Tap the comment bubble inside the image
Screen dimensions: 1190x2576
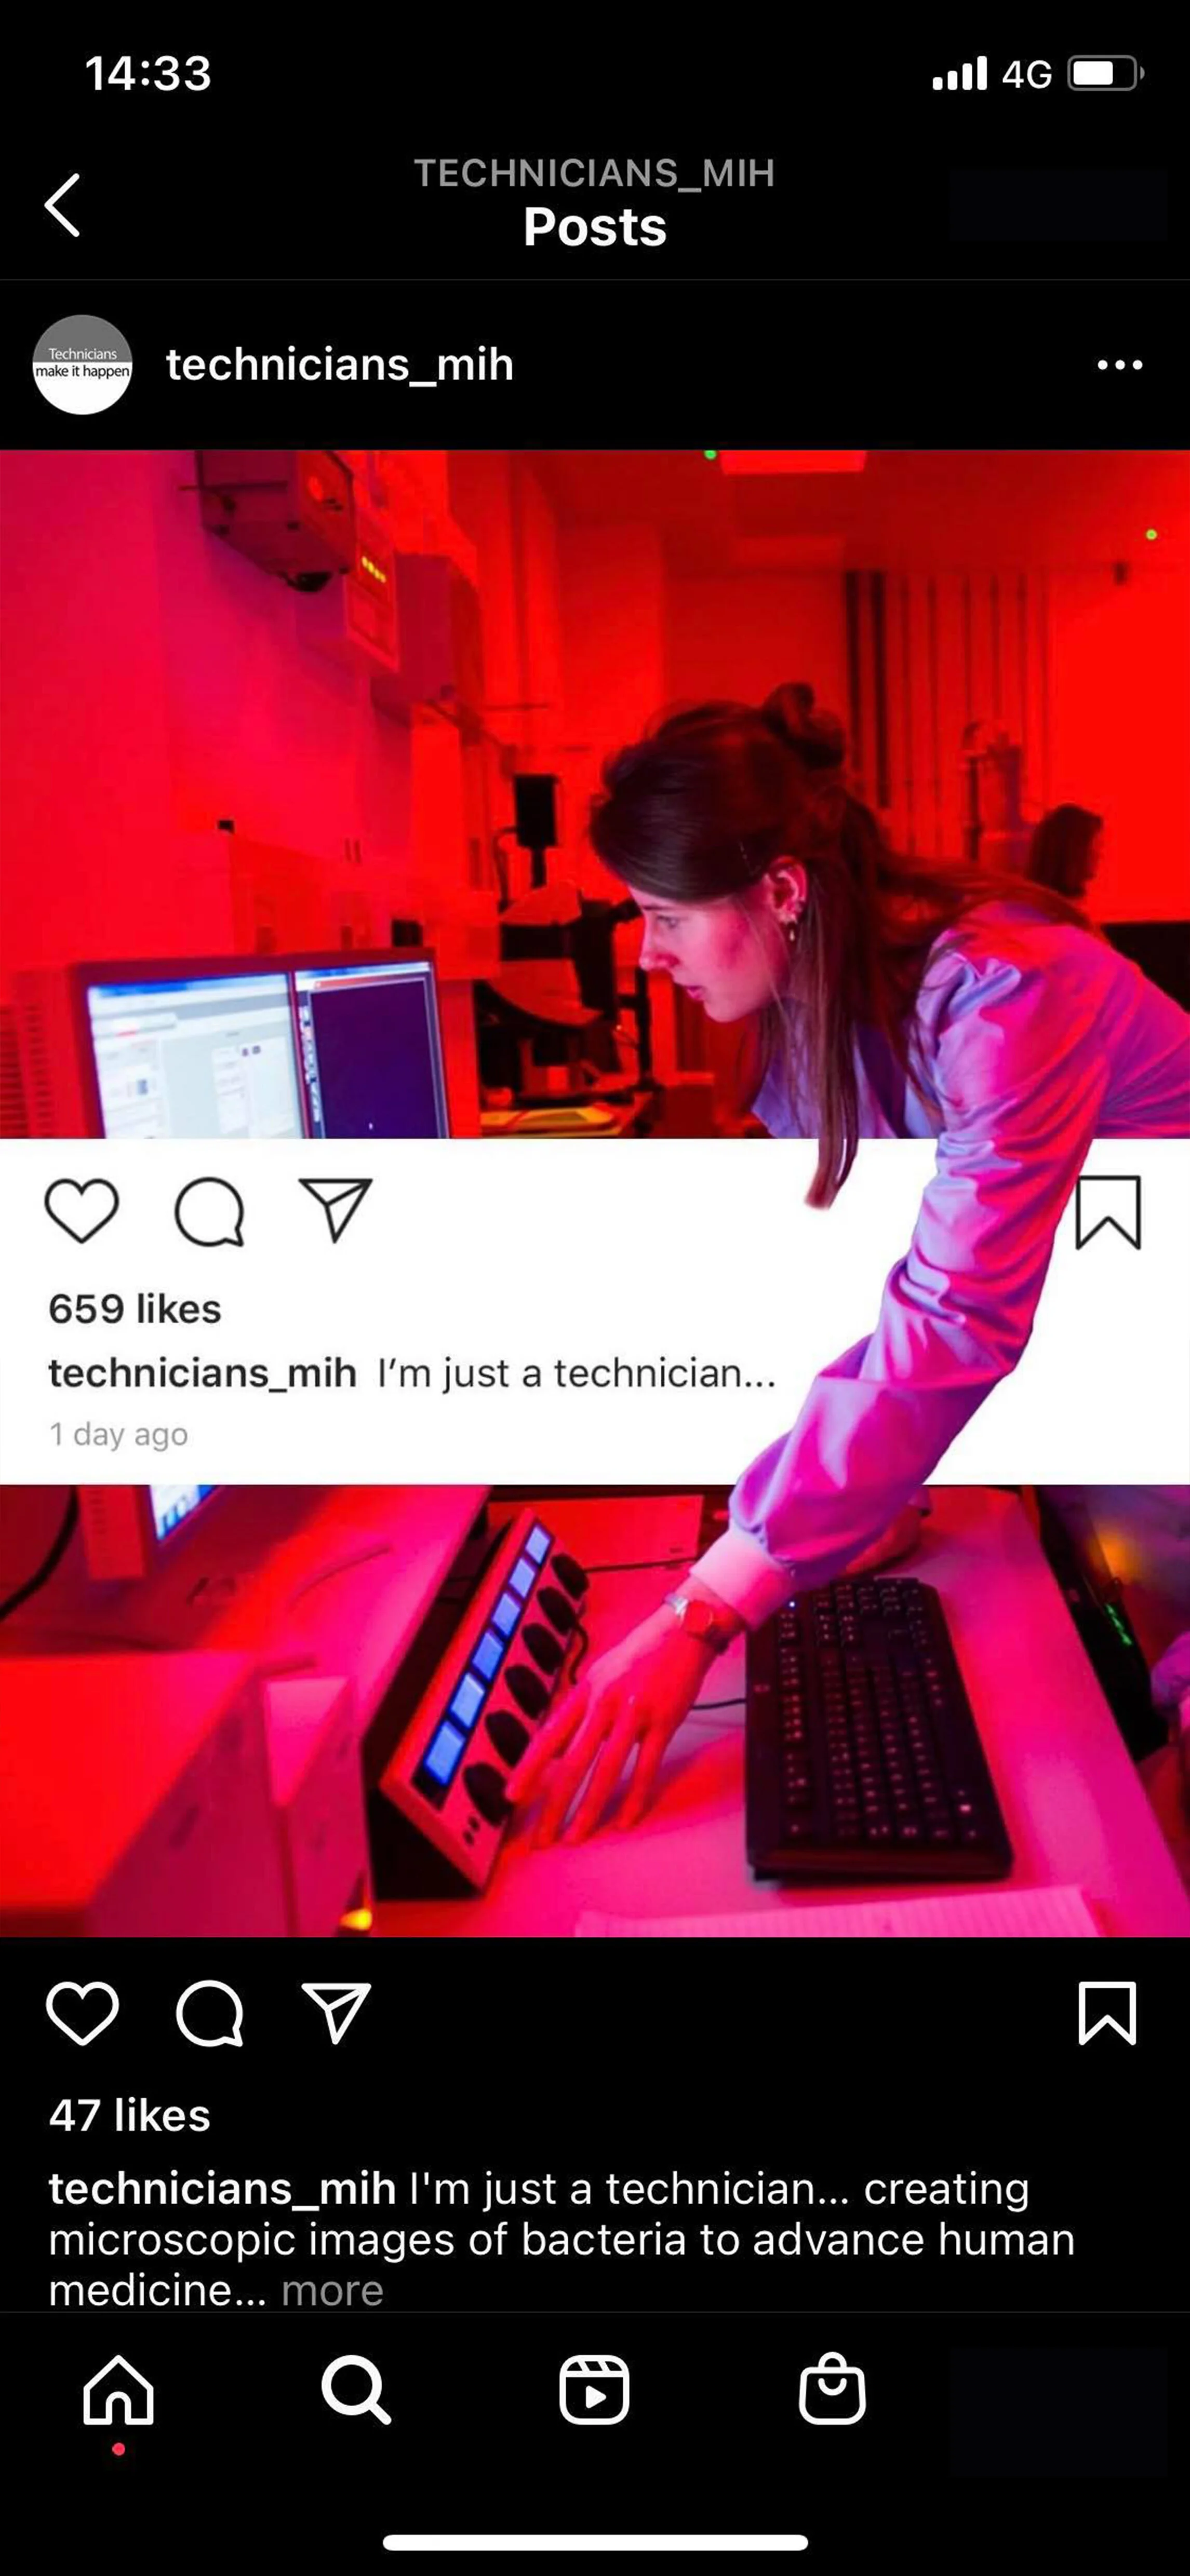209,1212
